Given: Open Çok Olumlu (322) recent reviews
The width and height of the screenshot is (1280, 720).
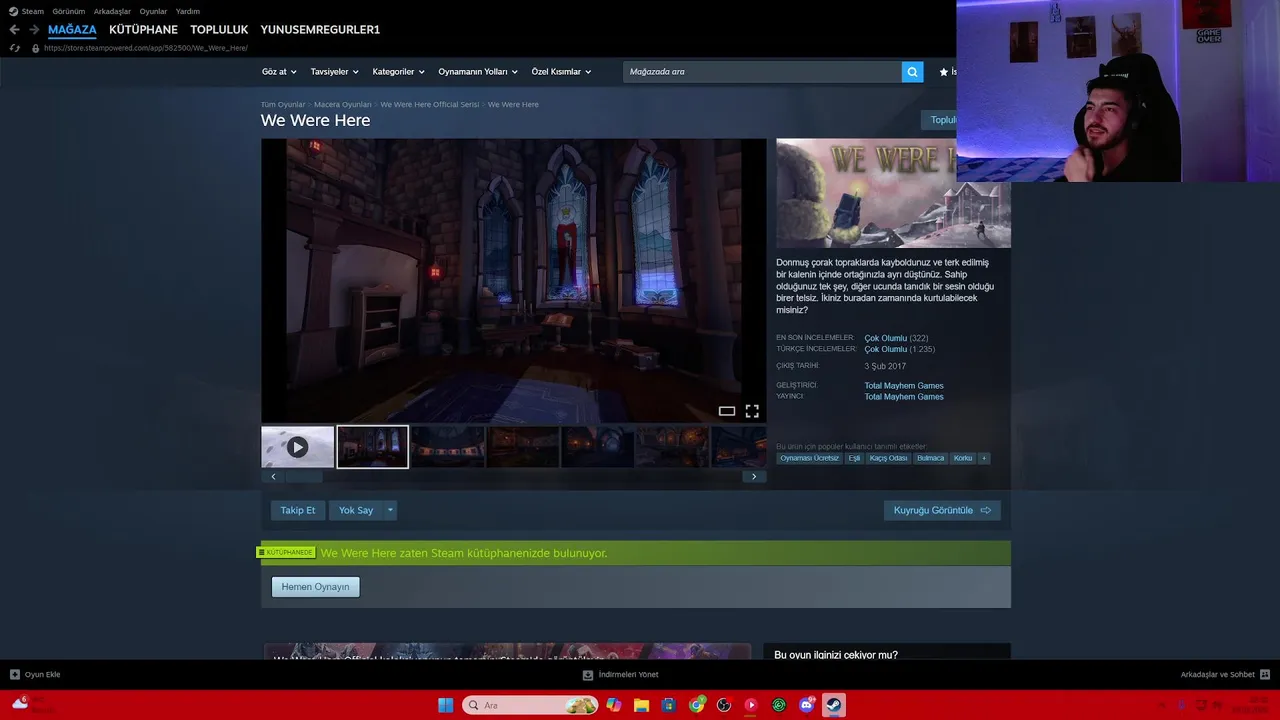Looking at the screenshot, I should (896, 338).
